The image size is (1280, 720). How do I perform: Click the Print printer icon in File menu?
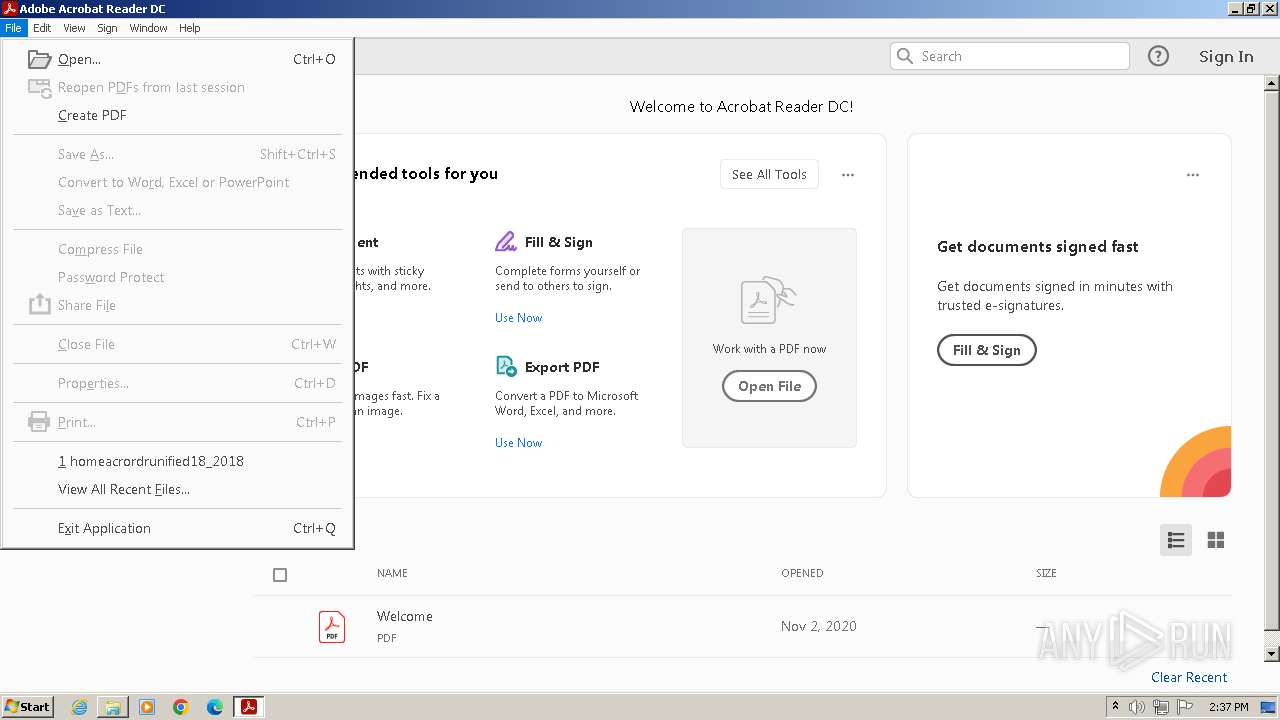(39, 422)
